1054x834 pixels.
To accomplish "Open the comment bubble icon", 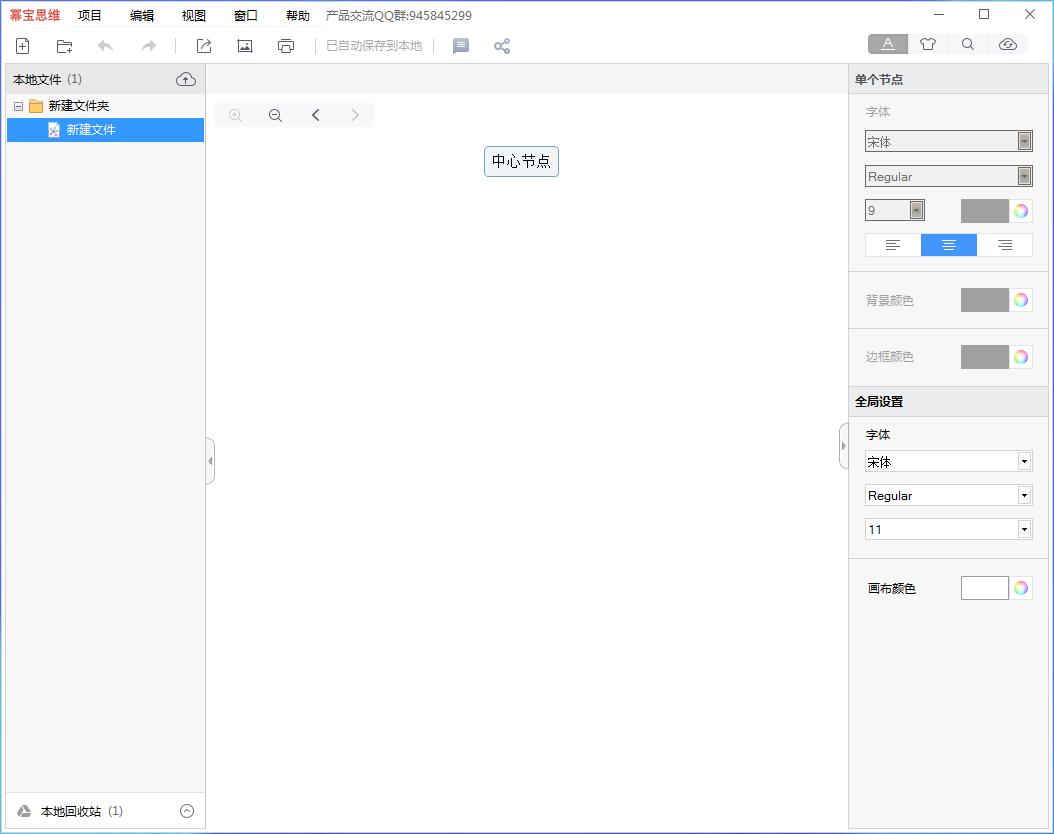I will 461,46.
